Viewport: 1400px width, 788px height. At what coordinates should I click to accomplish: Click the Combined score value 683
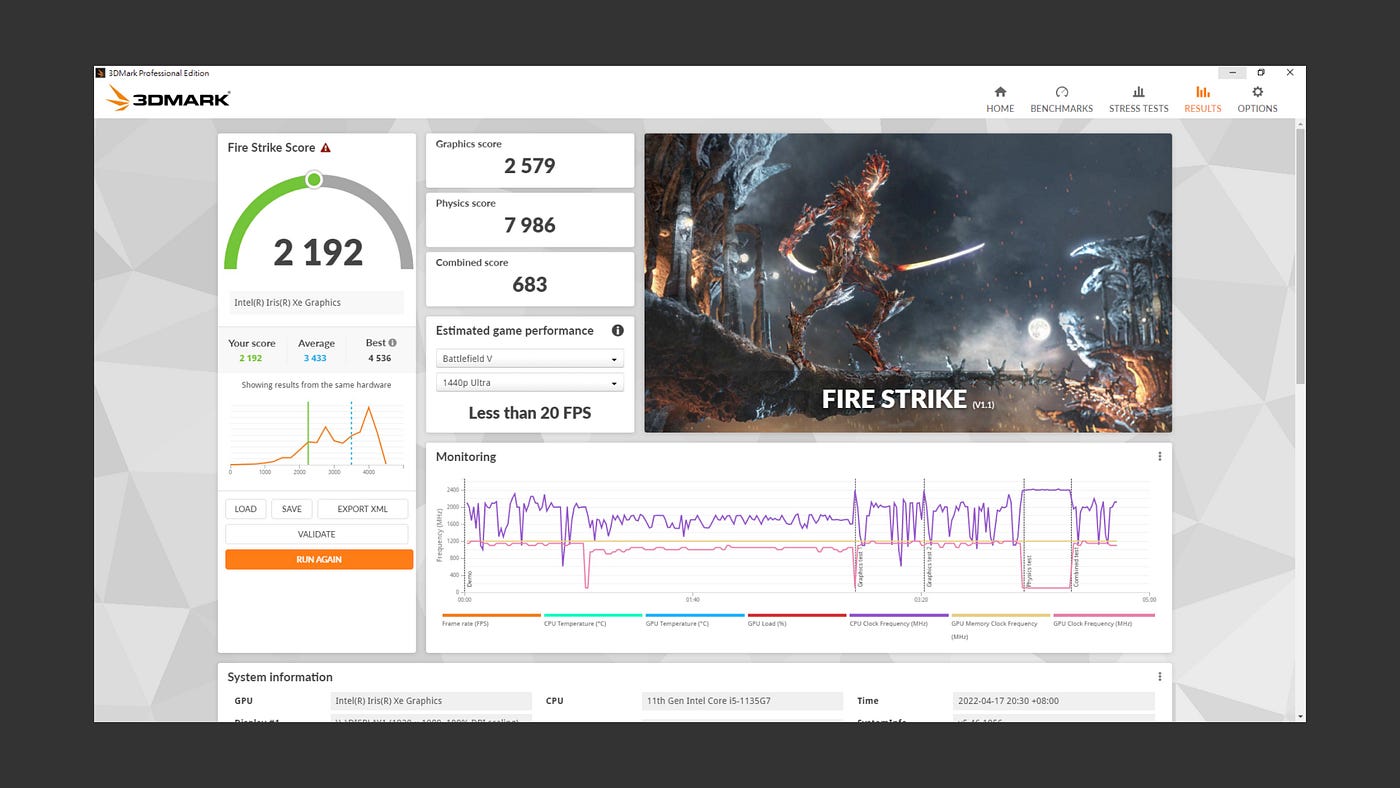tap(530, 284)
